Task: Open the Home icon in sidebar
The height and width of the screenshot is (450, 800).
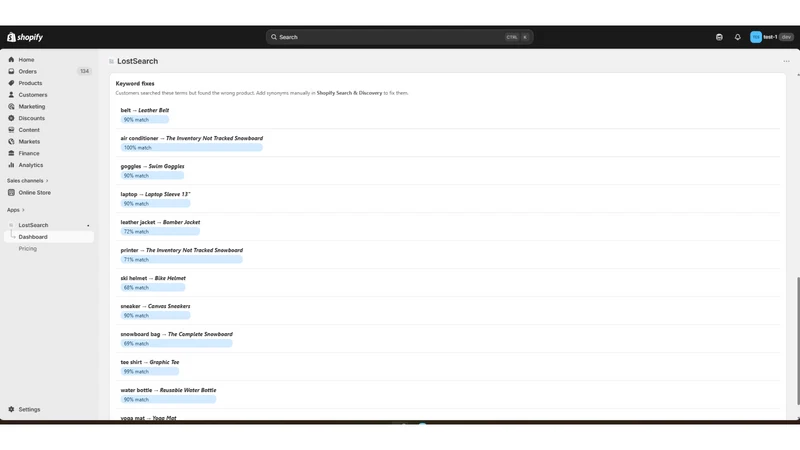Action: pyautogui.click(x=11, y=60)
